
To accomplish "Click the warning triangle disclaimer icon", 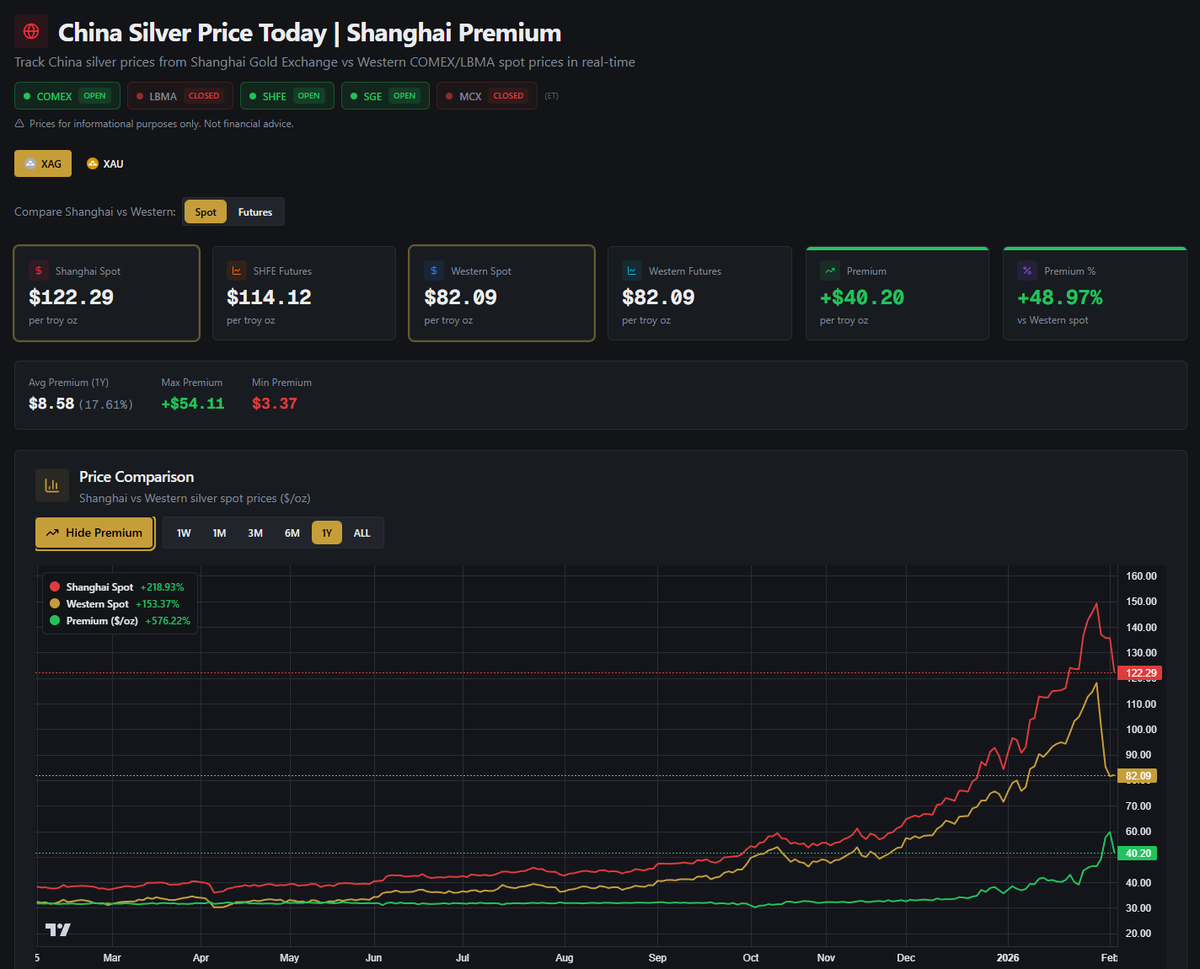I will tap(19, 124).
